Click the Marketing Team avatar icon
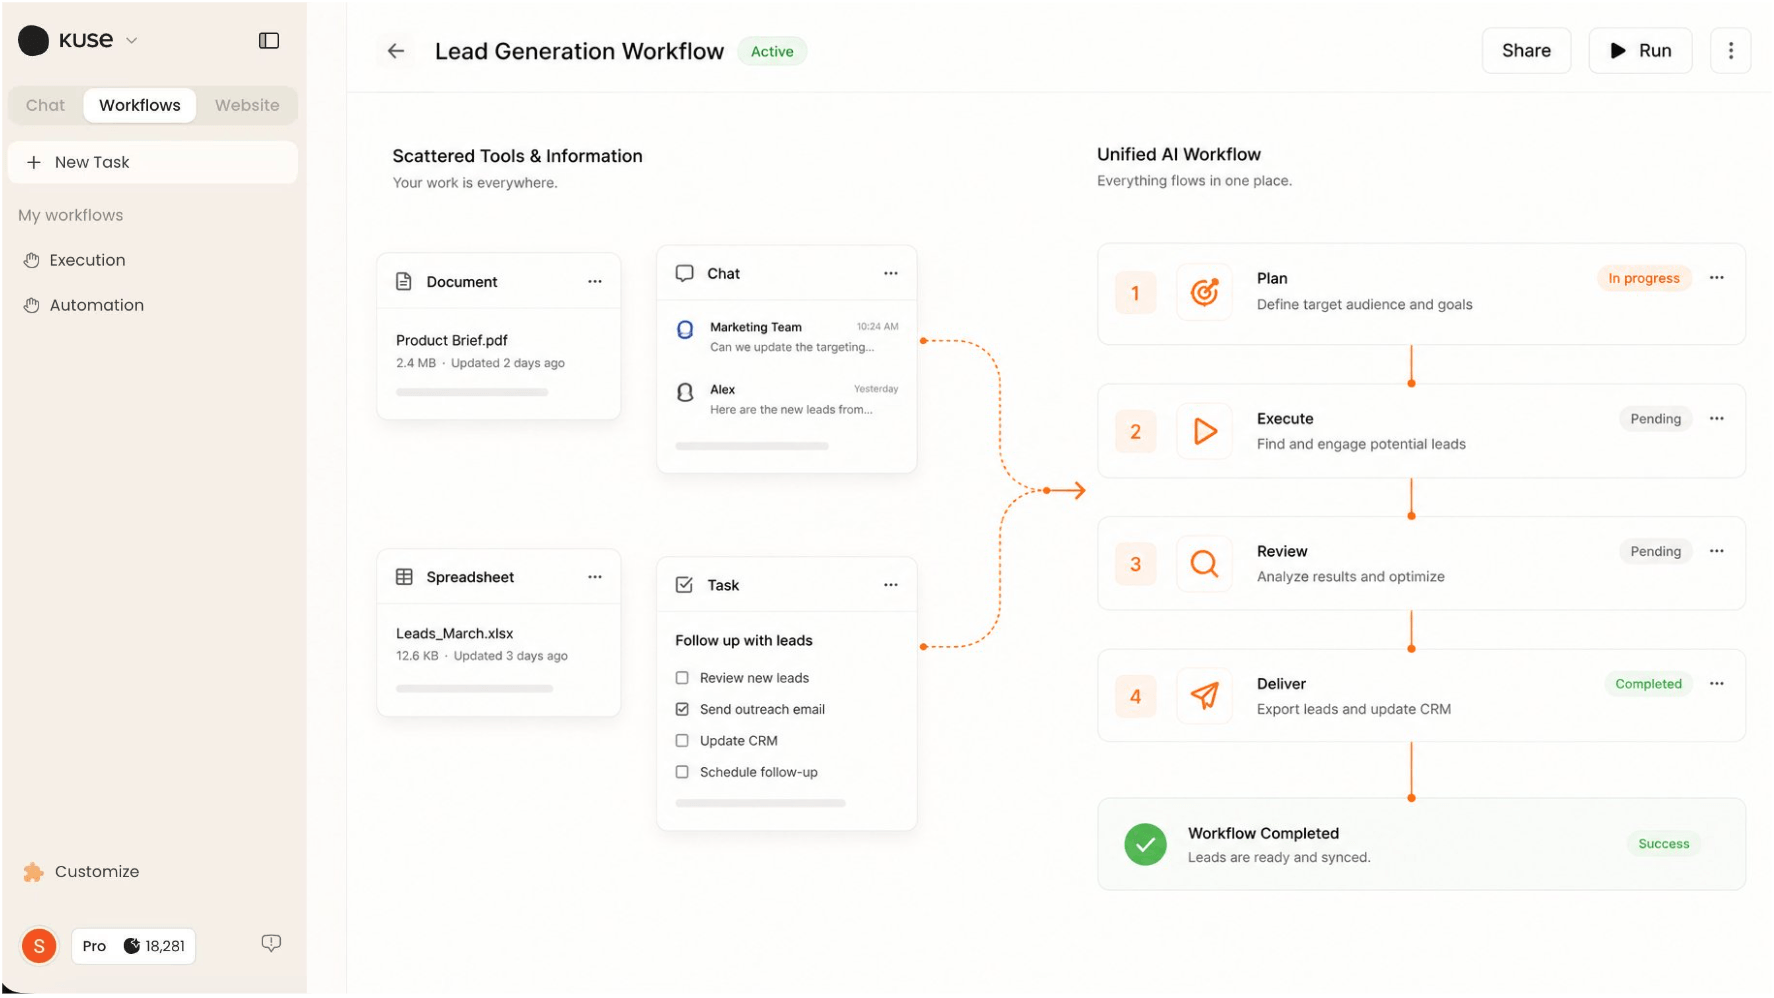The image size is (1774, 998). click(685, 330)
